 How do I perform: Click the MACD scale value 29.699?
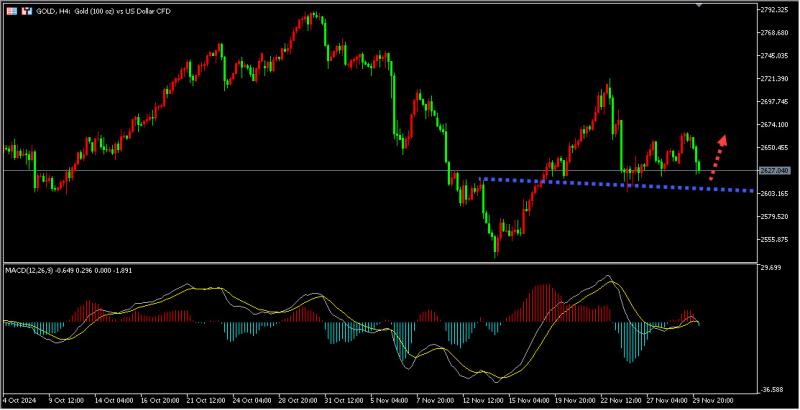772,267
